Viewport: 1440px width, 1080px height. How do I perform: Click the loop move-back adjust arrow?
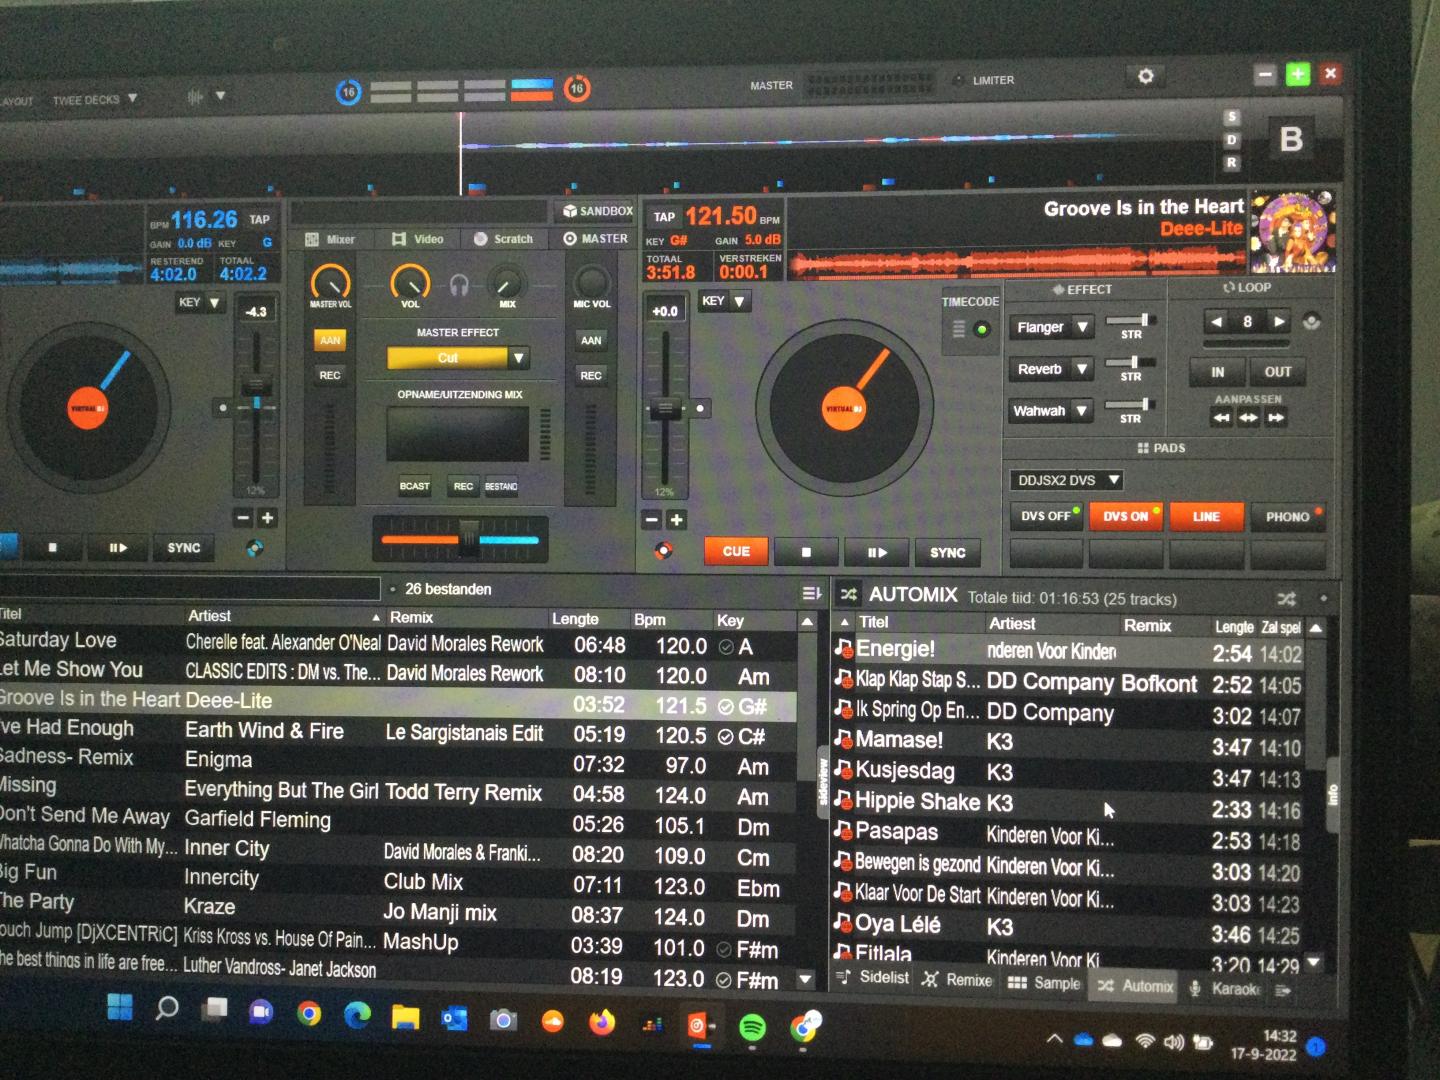coord(1221,418)
